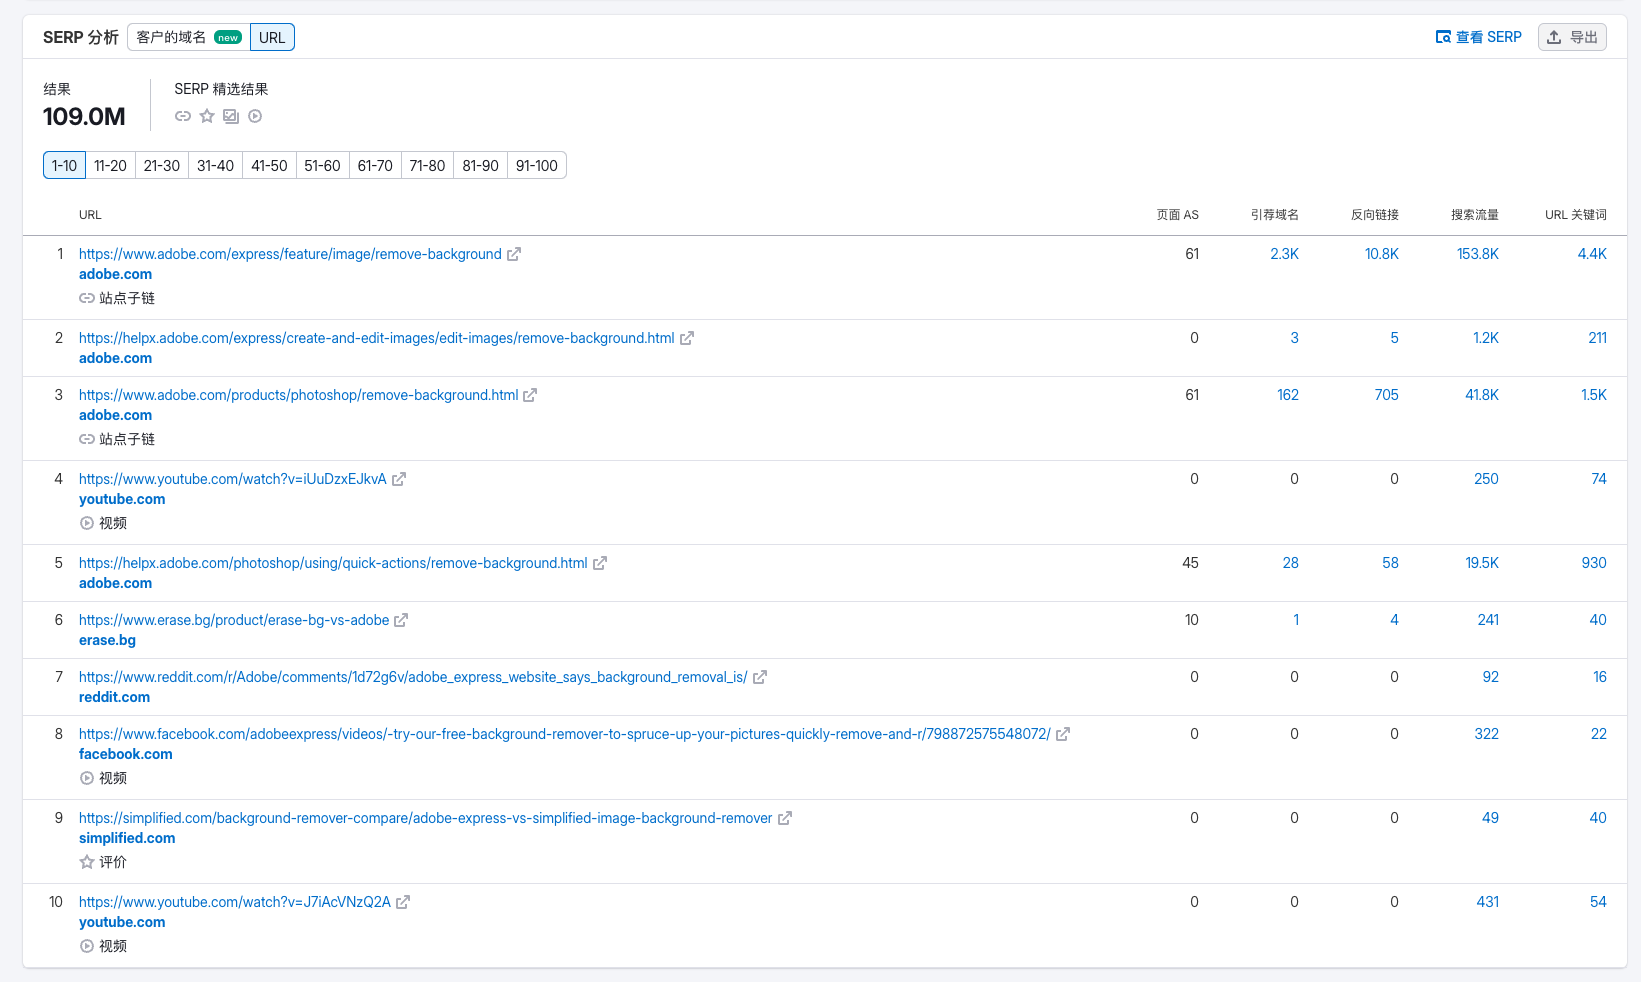Open external link icon for reddit URL

(x=760, y=677)
